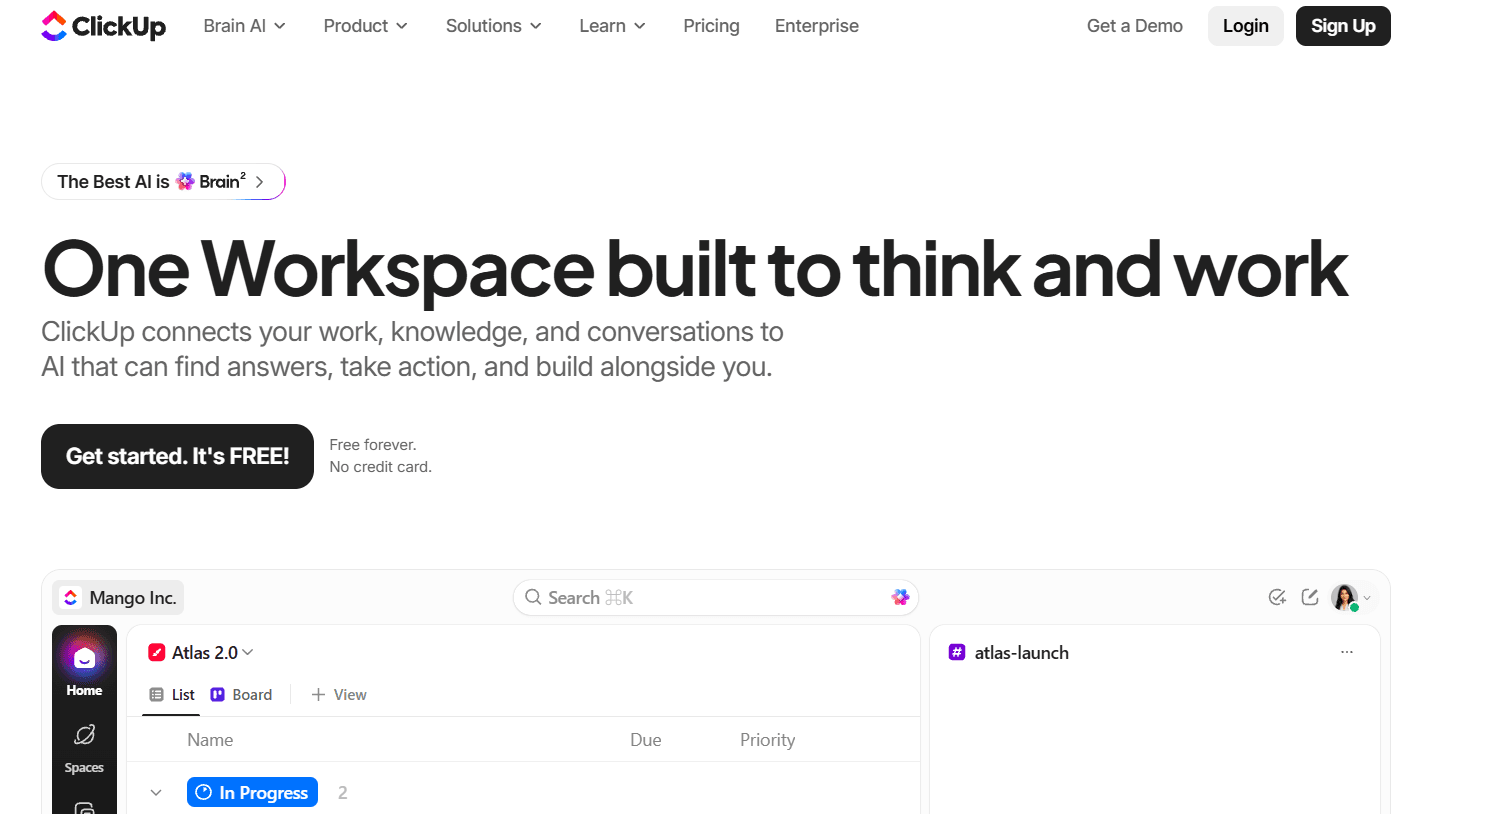The height and width of the screenshot is (814, 1496).
Task: Click the Get a Demo link
Action: click(x=1134, y=26)
